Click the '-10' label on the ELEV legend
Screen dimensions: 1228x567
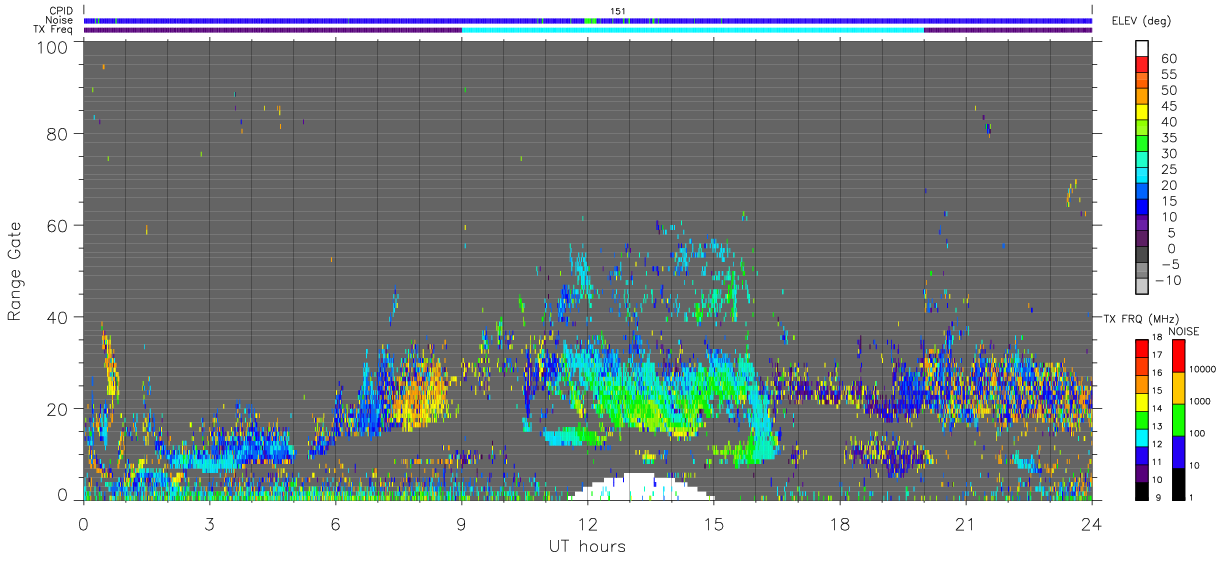[1168, 281]
